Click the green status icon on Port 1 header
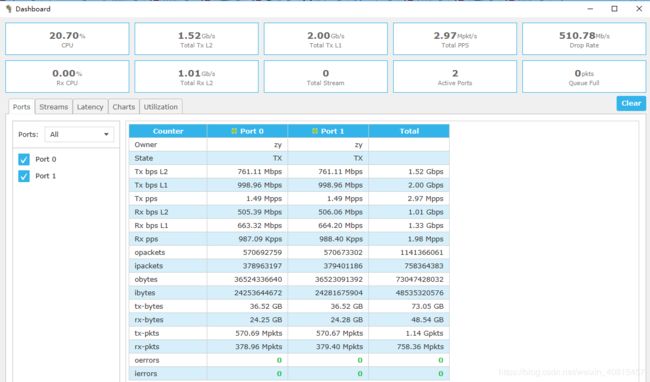650x382 pixels. point(315,131)
